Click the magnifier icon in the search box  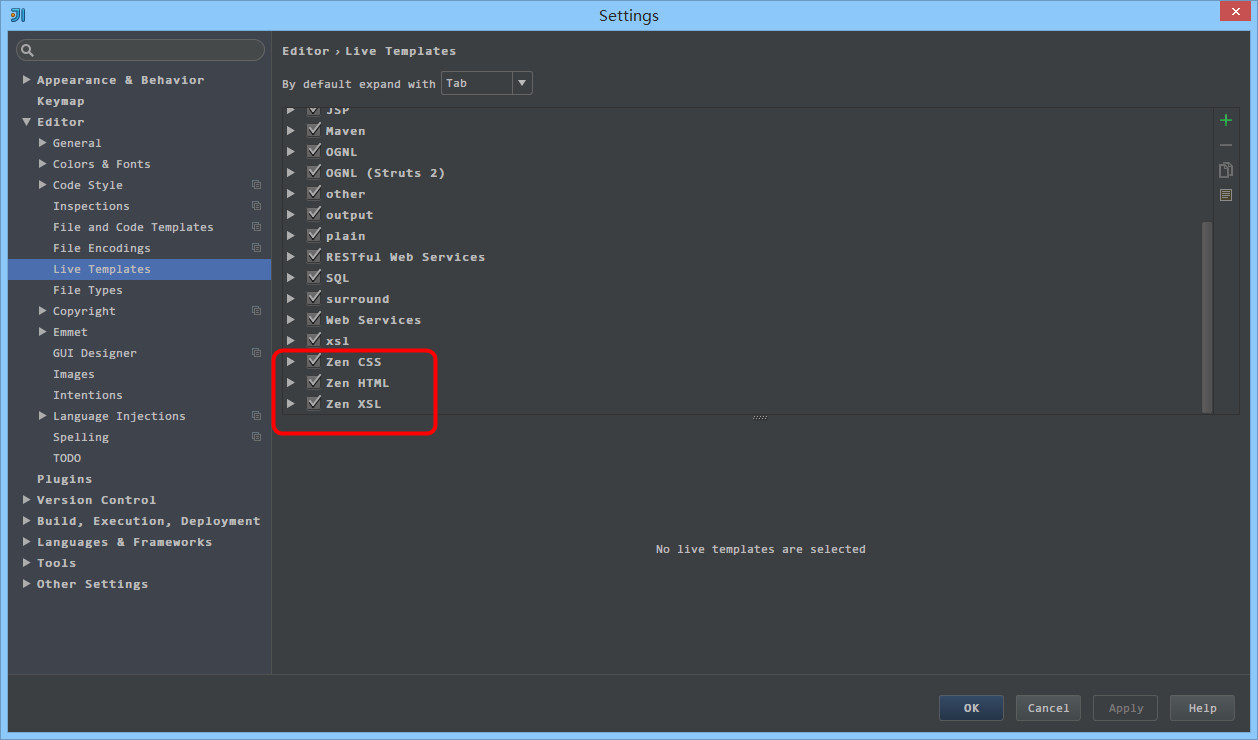pos(27,50)
